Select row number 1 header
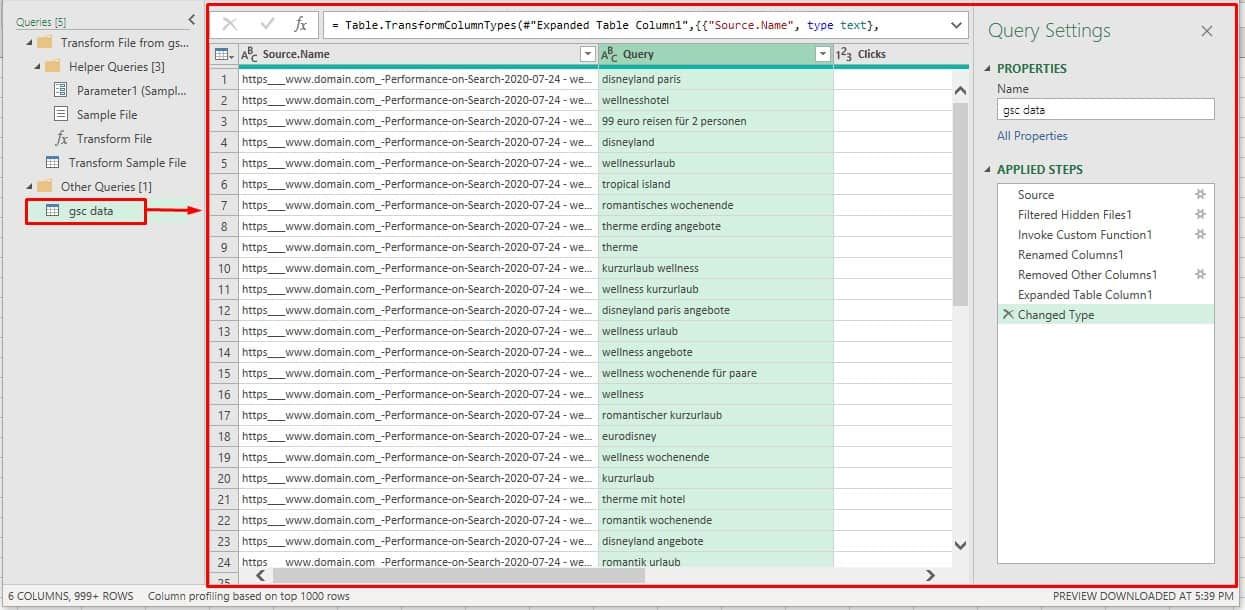This screenshot has height=610, width=1245. click(x=224, y=79)
